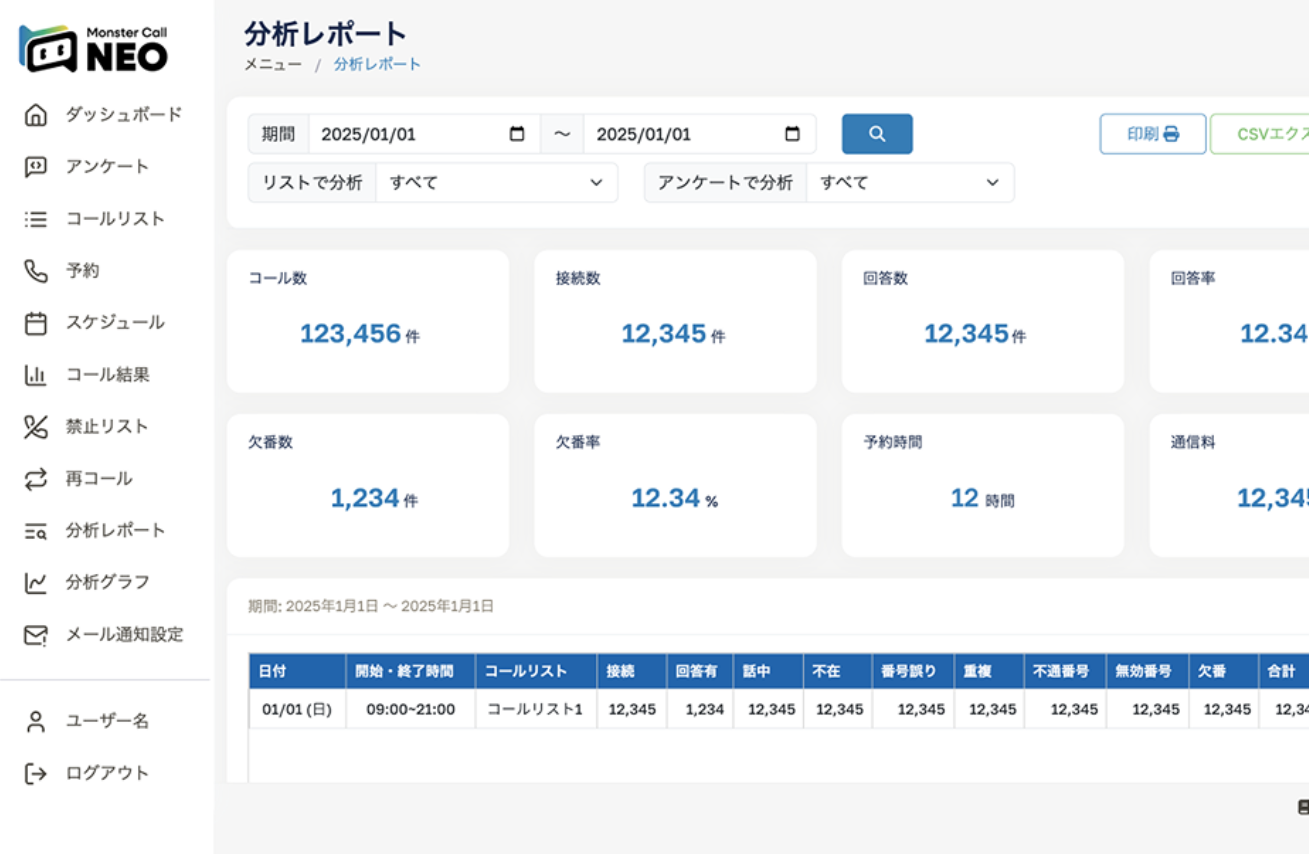Click the Monster Call NEO logo
This screenshot has width=1309, height=854.
pyautogui.click(x=94, y=49)
